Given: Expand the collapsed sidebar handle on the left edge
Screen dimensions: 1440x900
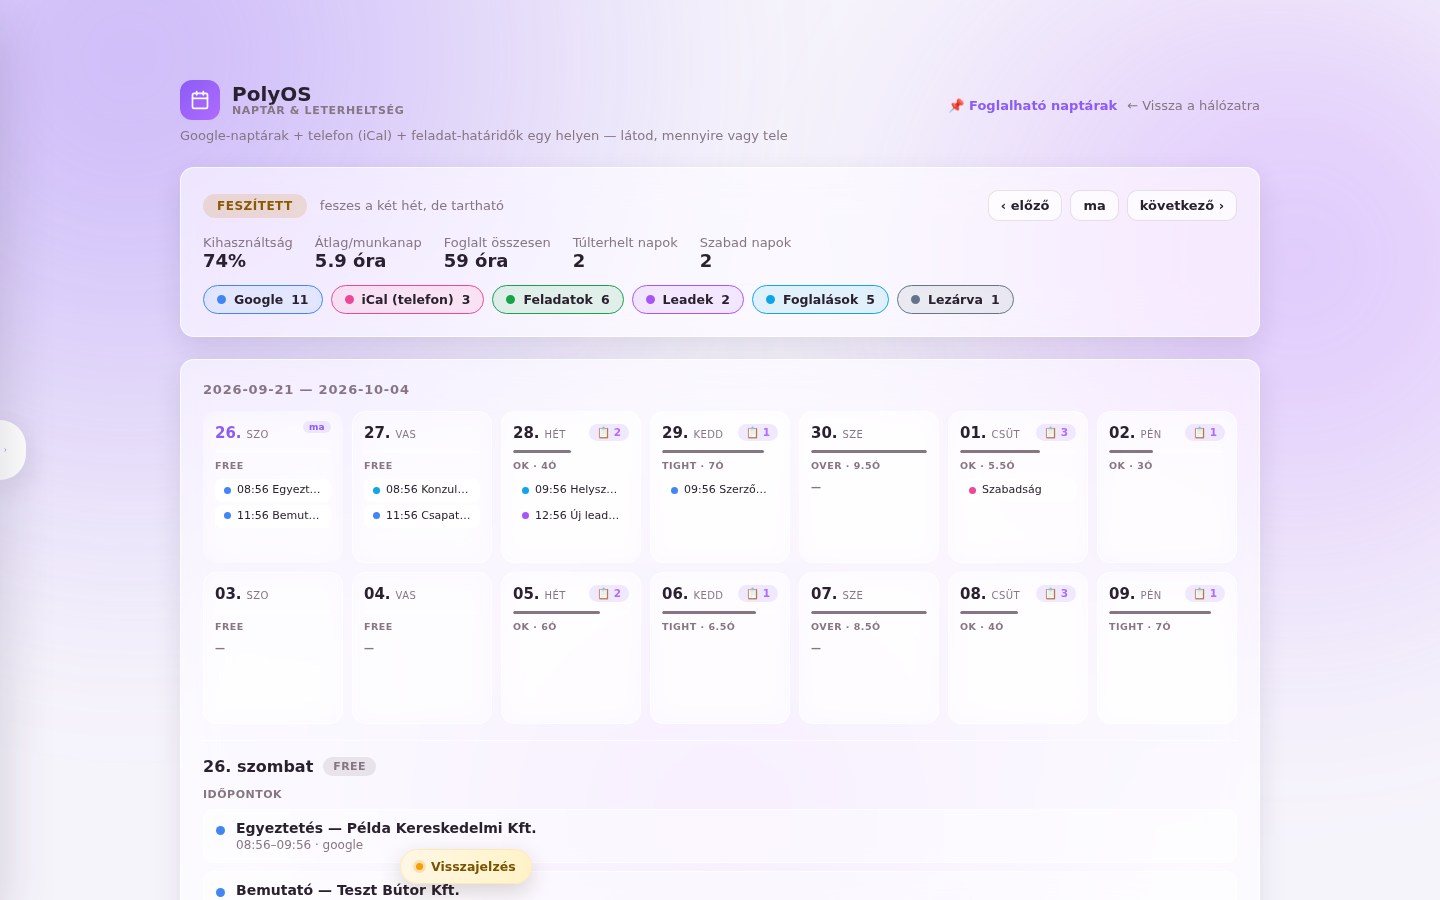Looking at the screenshot, I should coord(12,450).
